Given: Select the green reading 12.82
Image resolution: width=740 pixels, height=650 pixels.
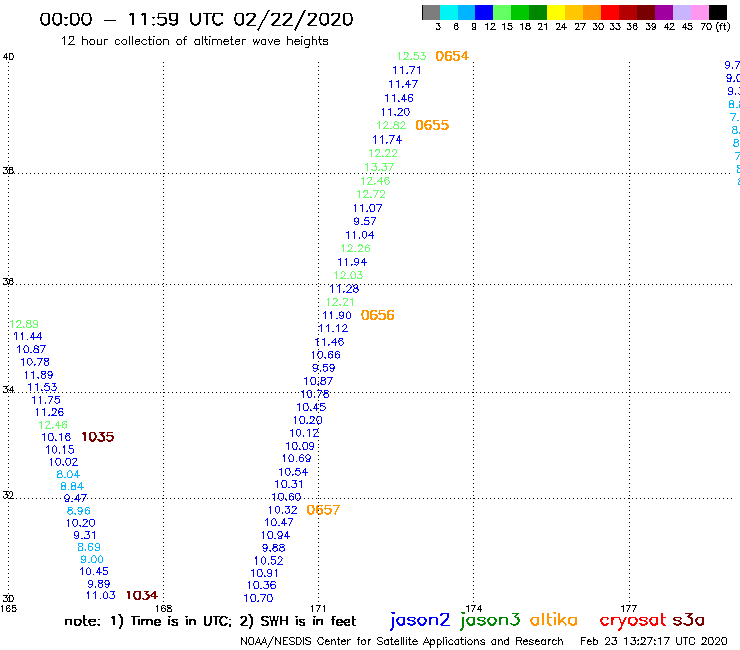Looking at the screenshot, I should pyautogui.click(x=391, y=125).
